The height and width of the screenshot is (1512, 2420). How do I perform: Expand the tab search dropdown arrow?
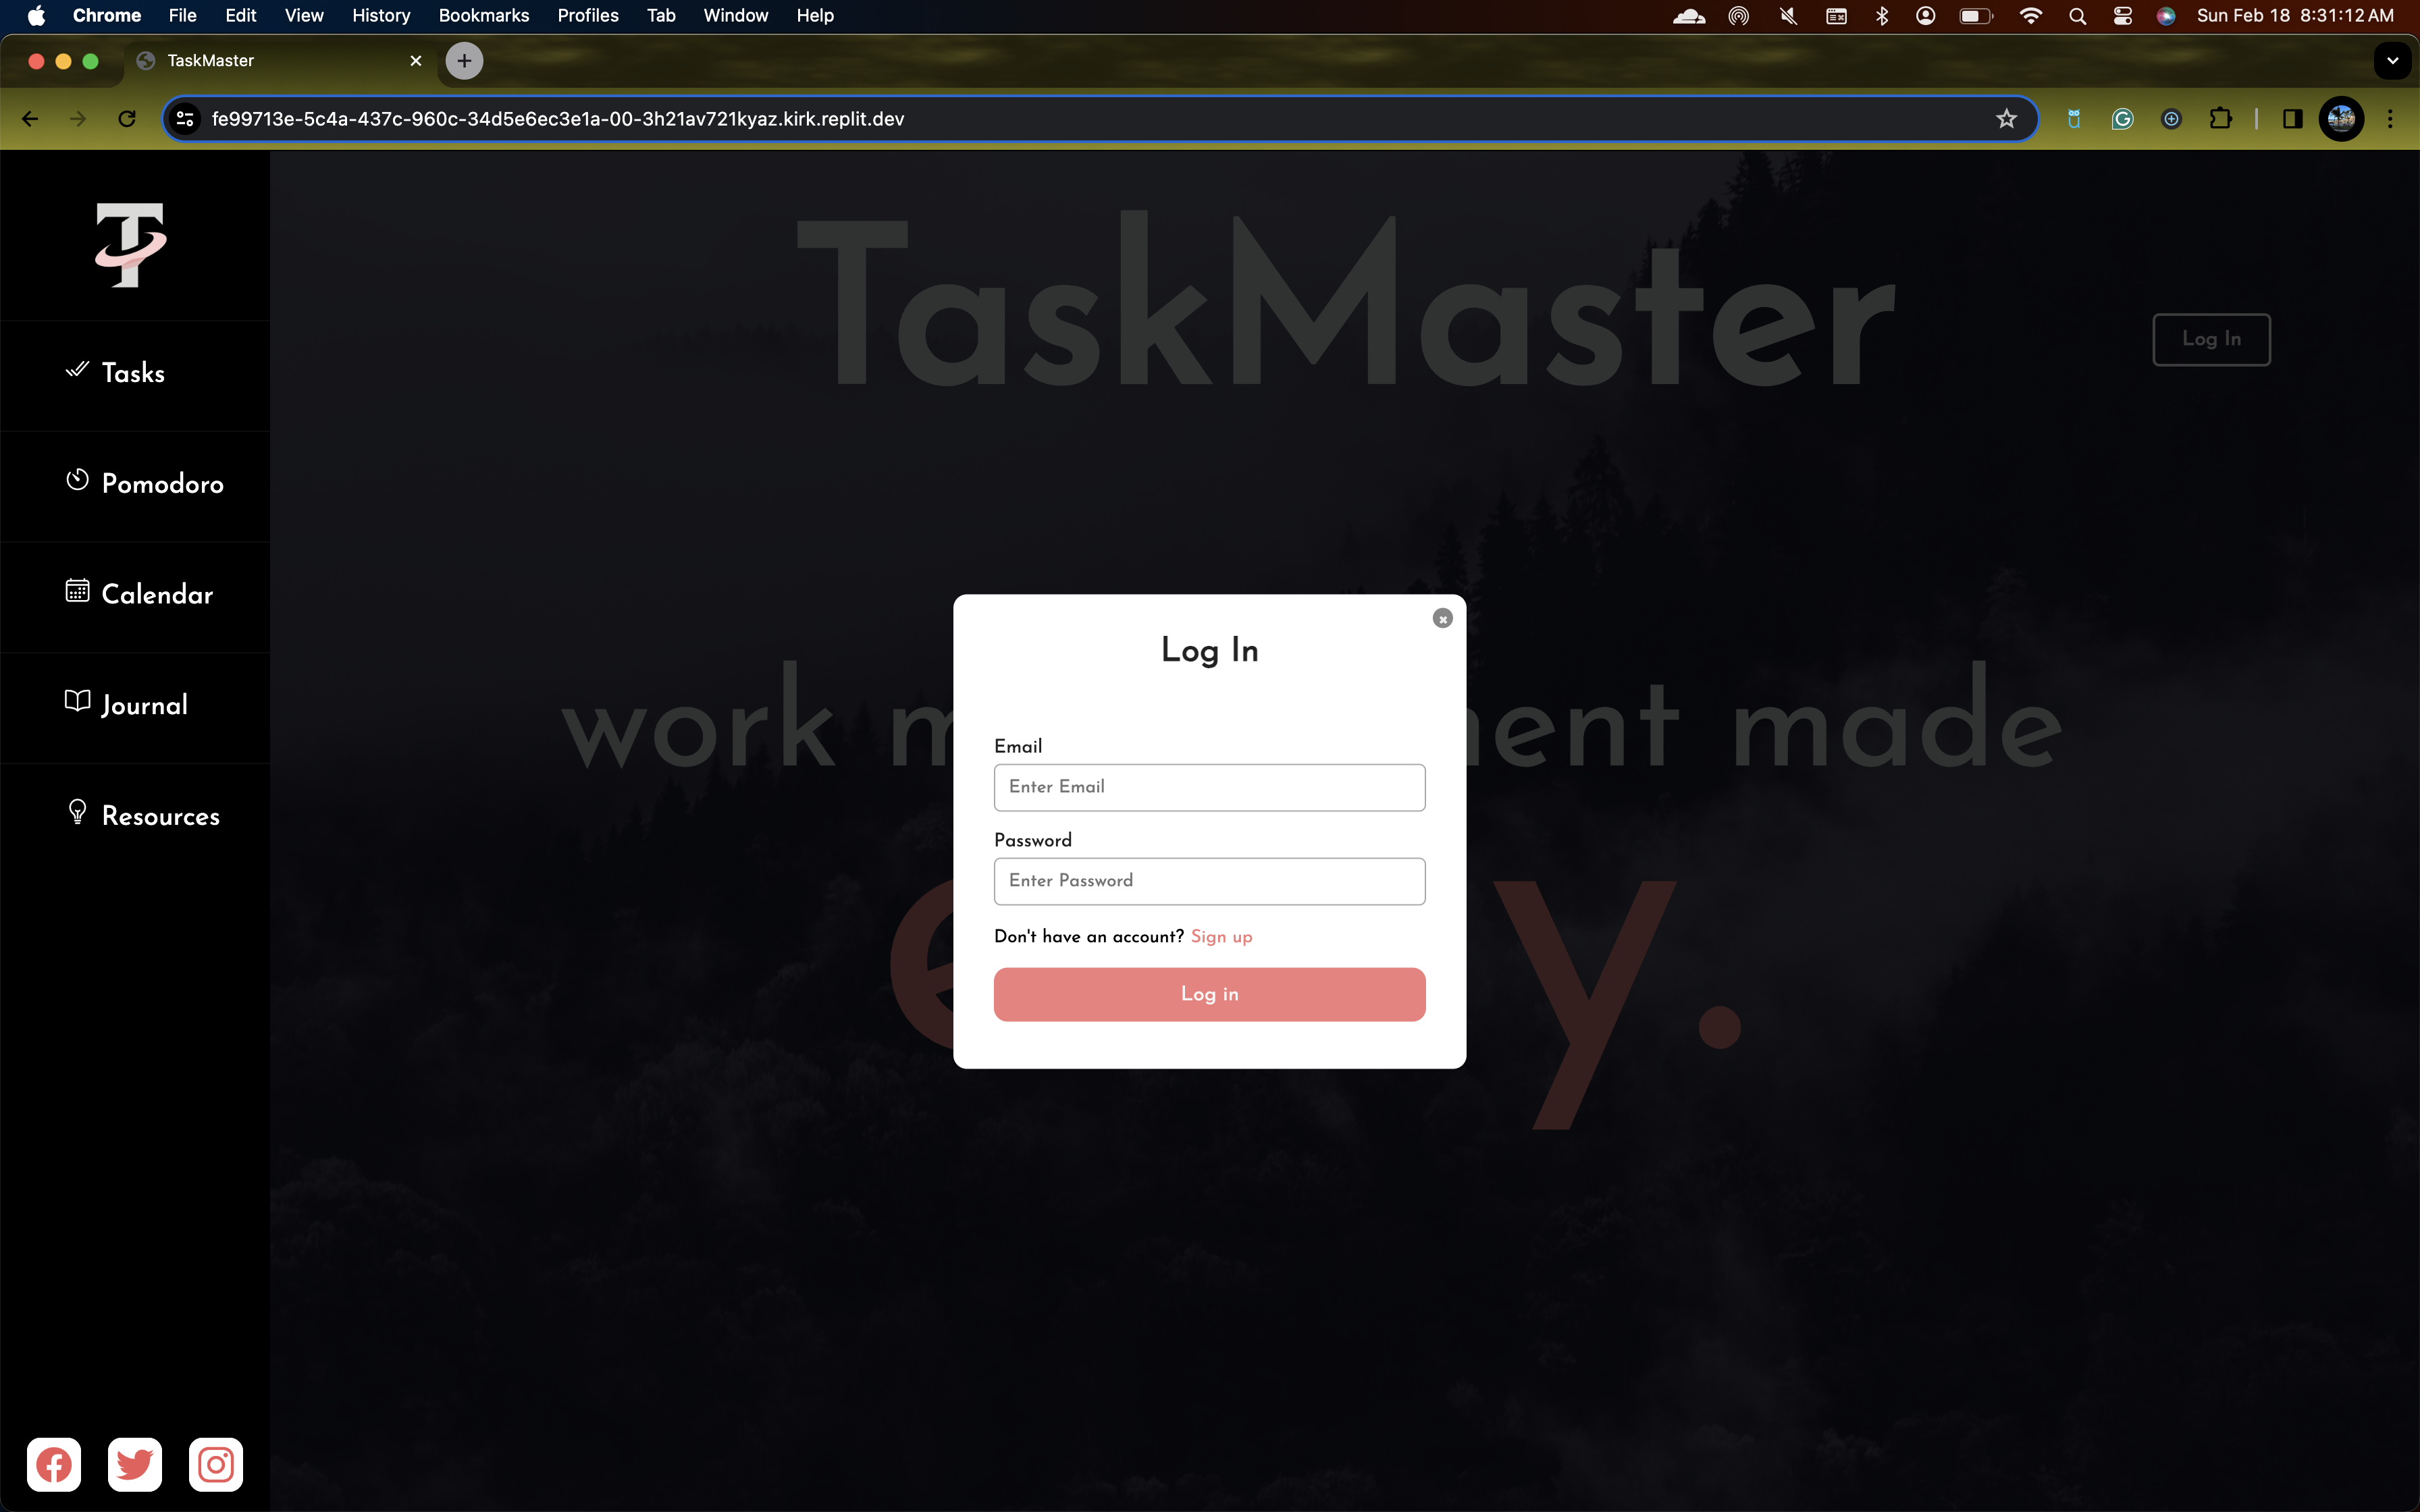[2392, 61]
